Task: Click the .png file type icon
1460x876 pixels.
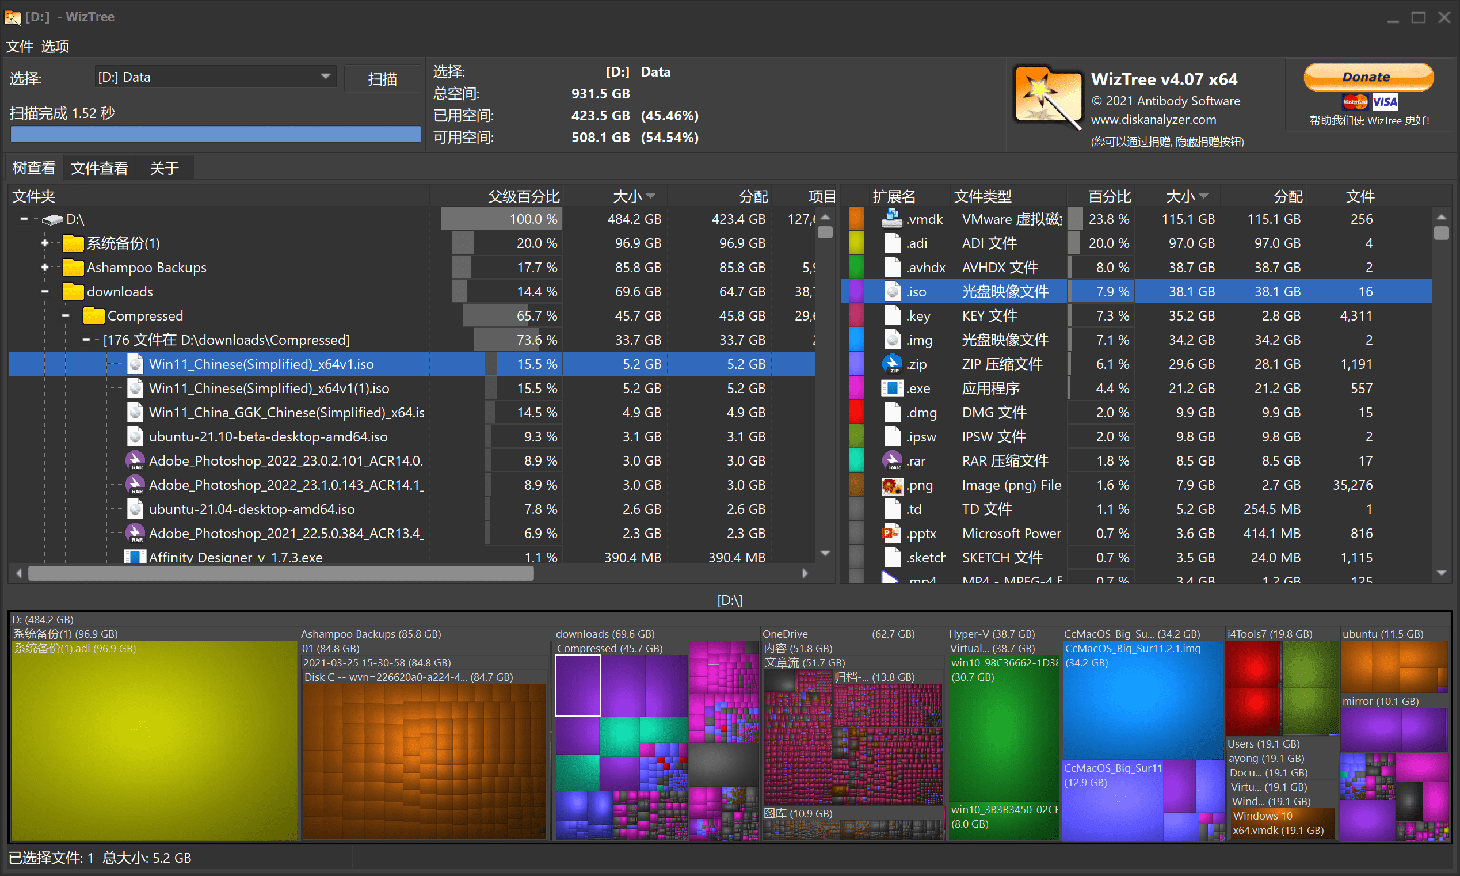Action: tap(892, 485)
